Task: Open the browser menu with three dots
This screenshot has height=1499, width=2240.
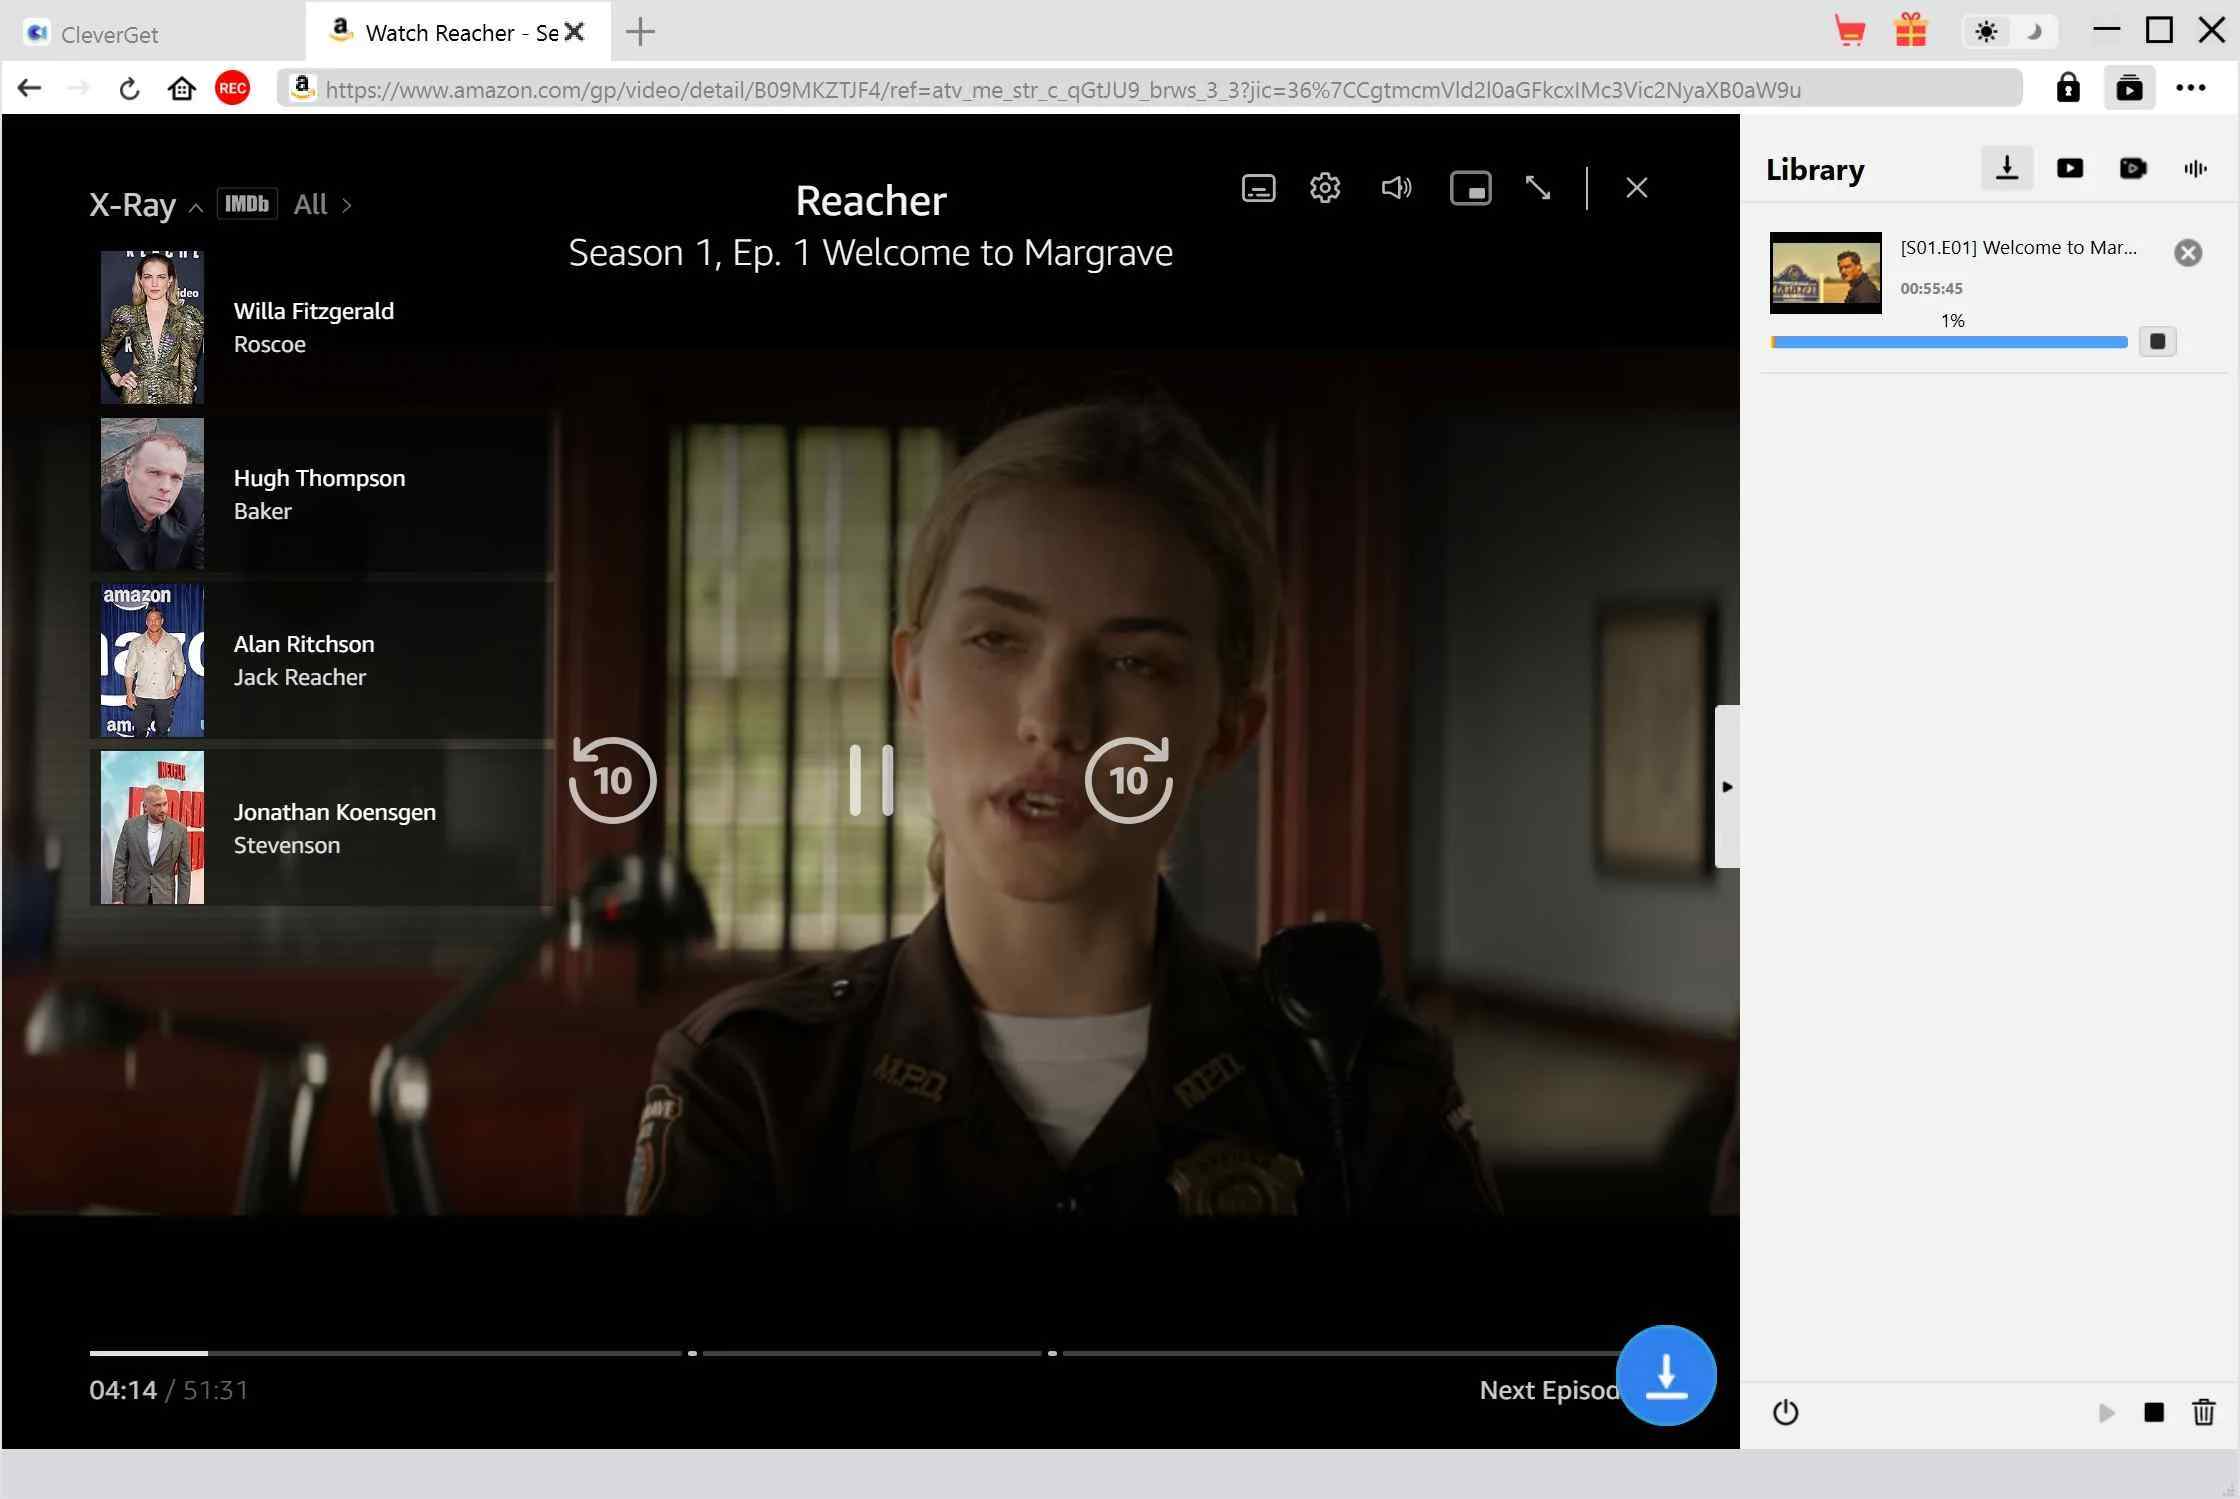Action: [x=2191, y=88]
